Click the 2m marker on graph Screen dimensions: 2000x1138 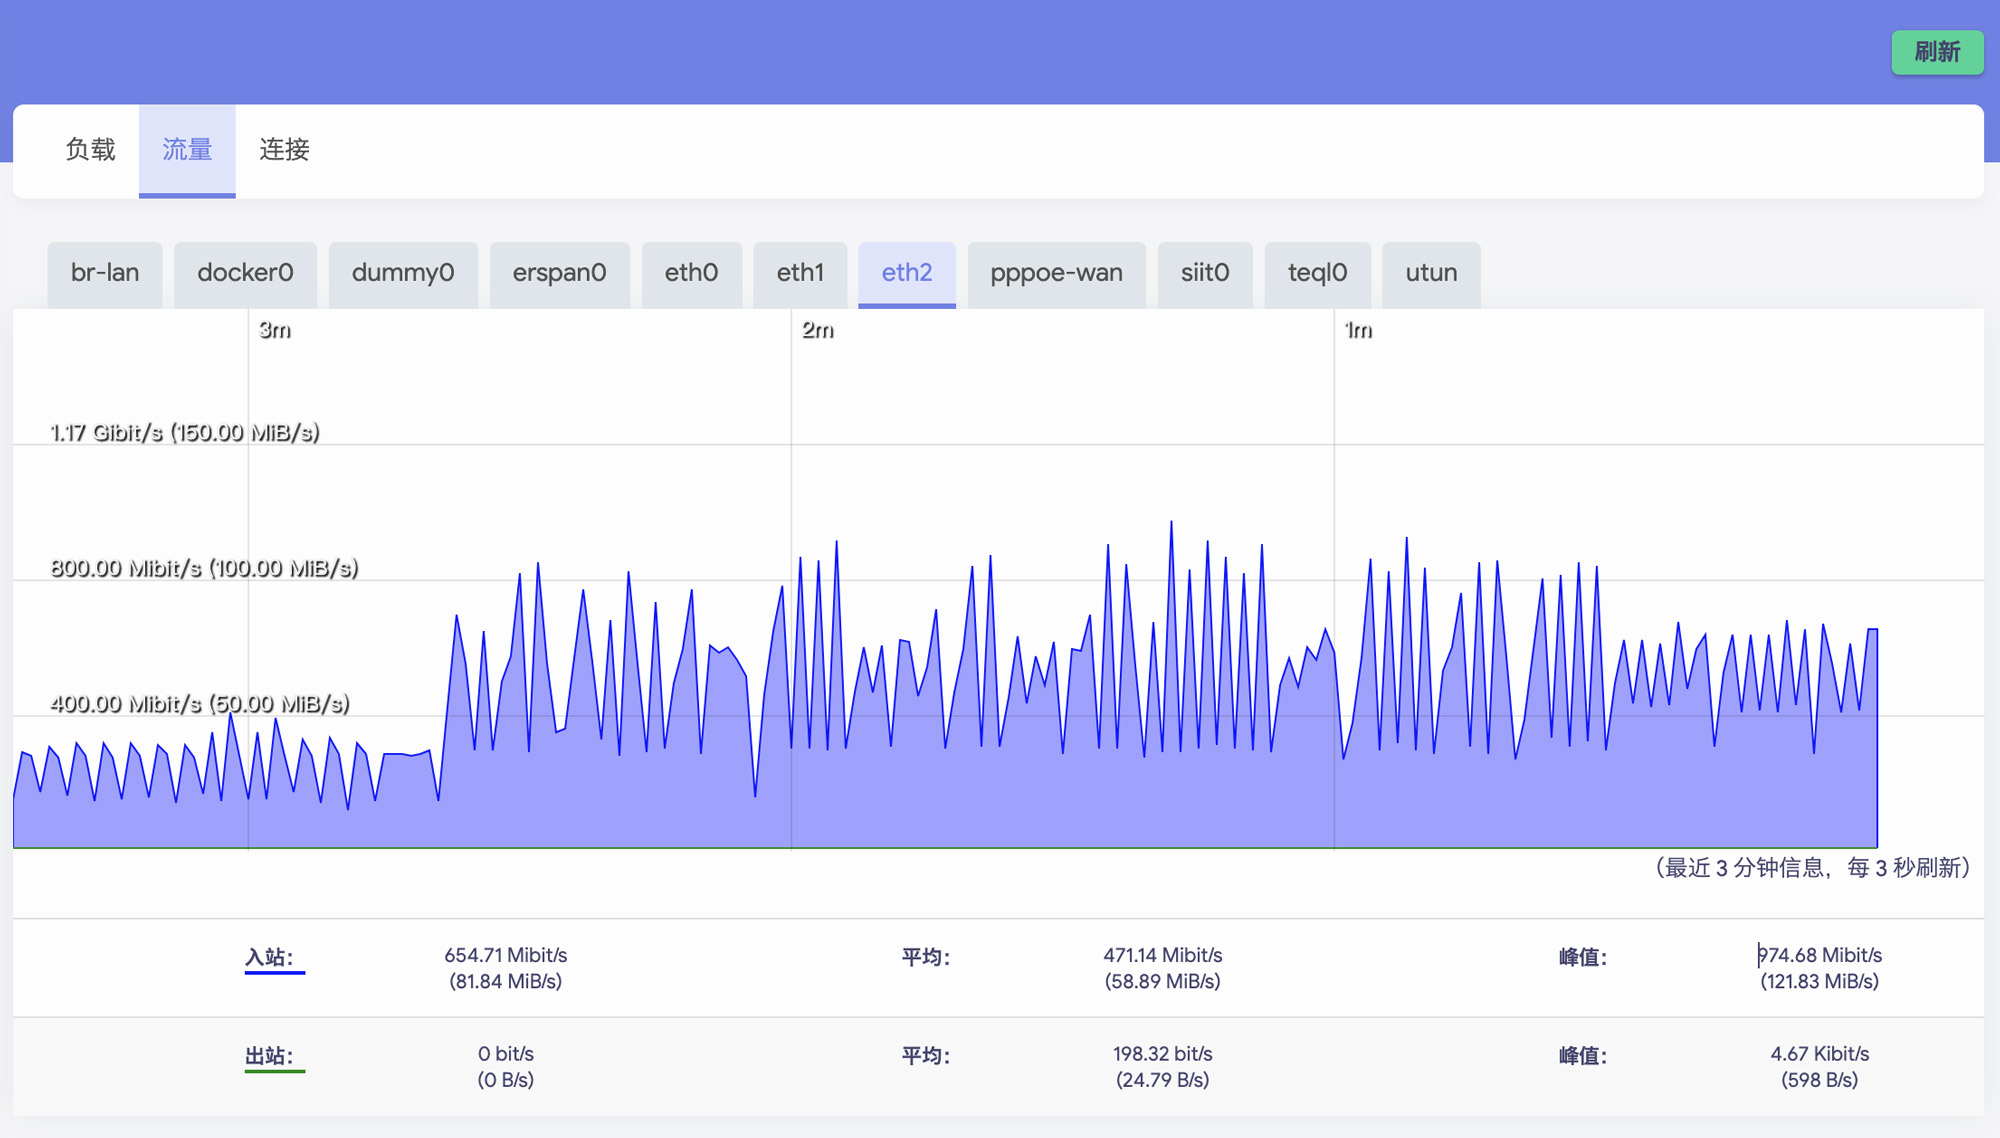(x=817, y=330)
